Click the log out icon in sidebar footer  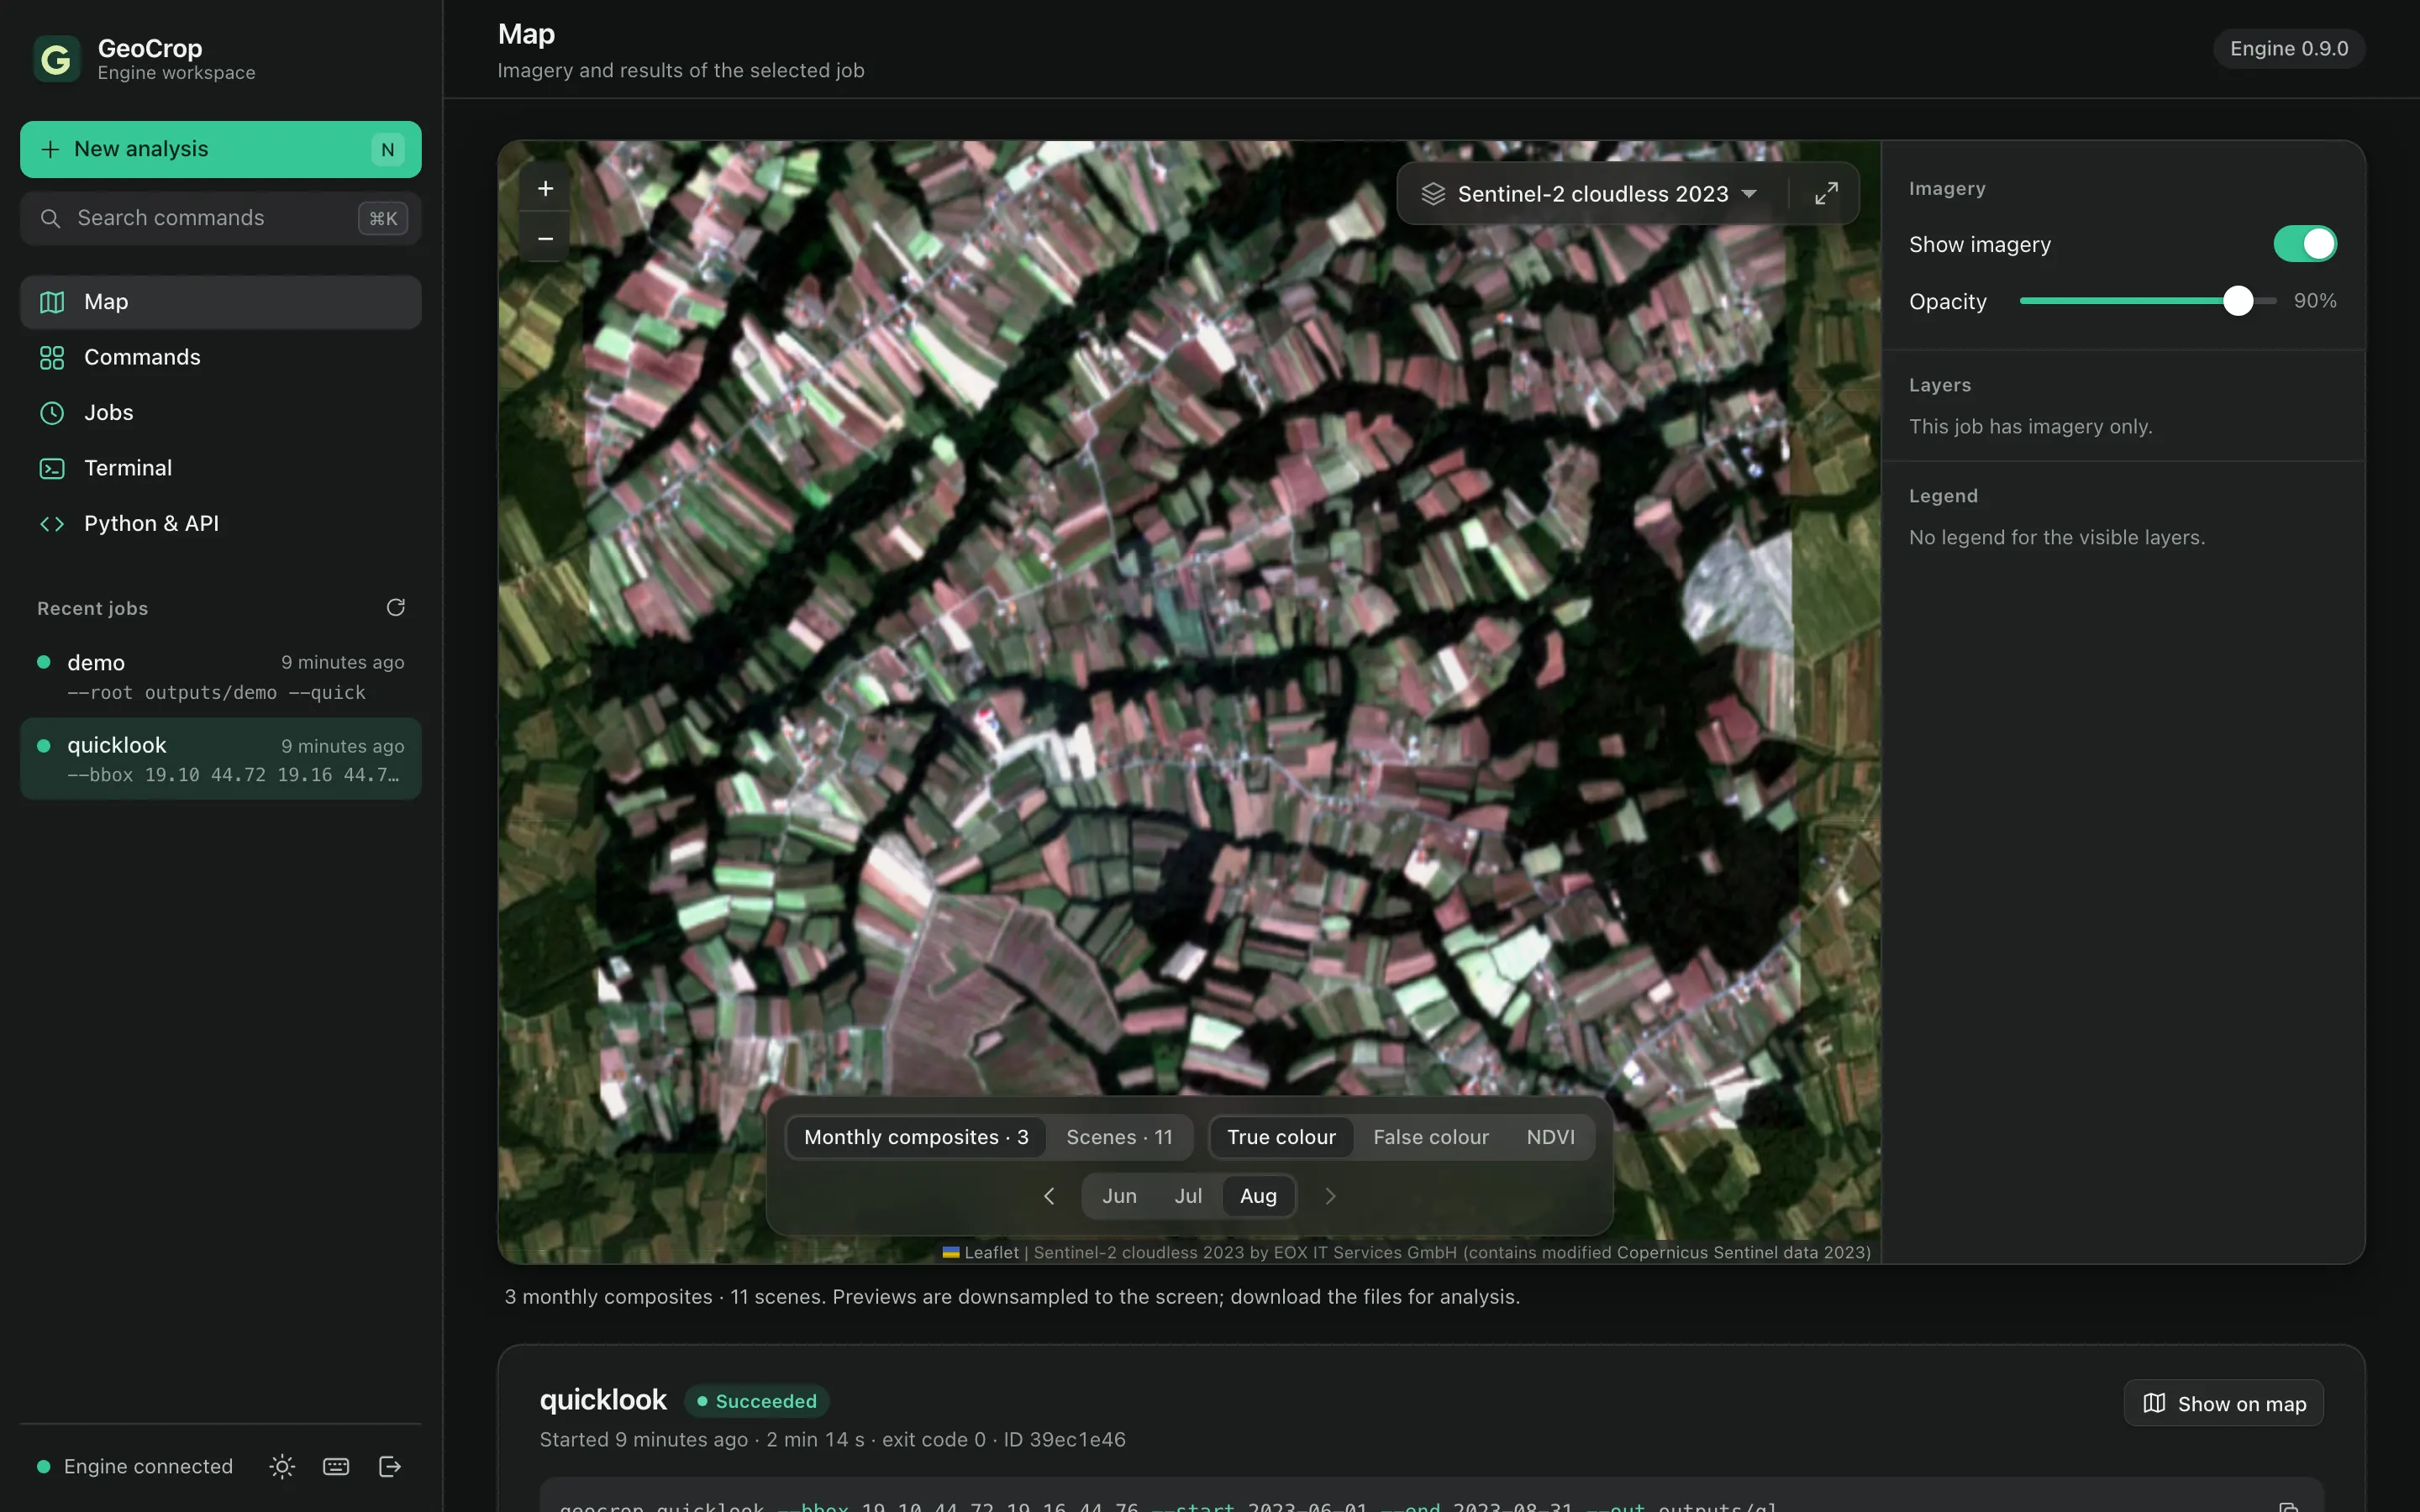pyautogui.click(x=390, y=1466)
